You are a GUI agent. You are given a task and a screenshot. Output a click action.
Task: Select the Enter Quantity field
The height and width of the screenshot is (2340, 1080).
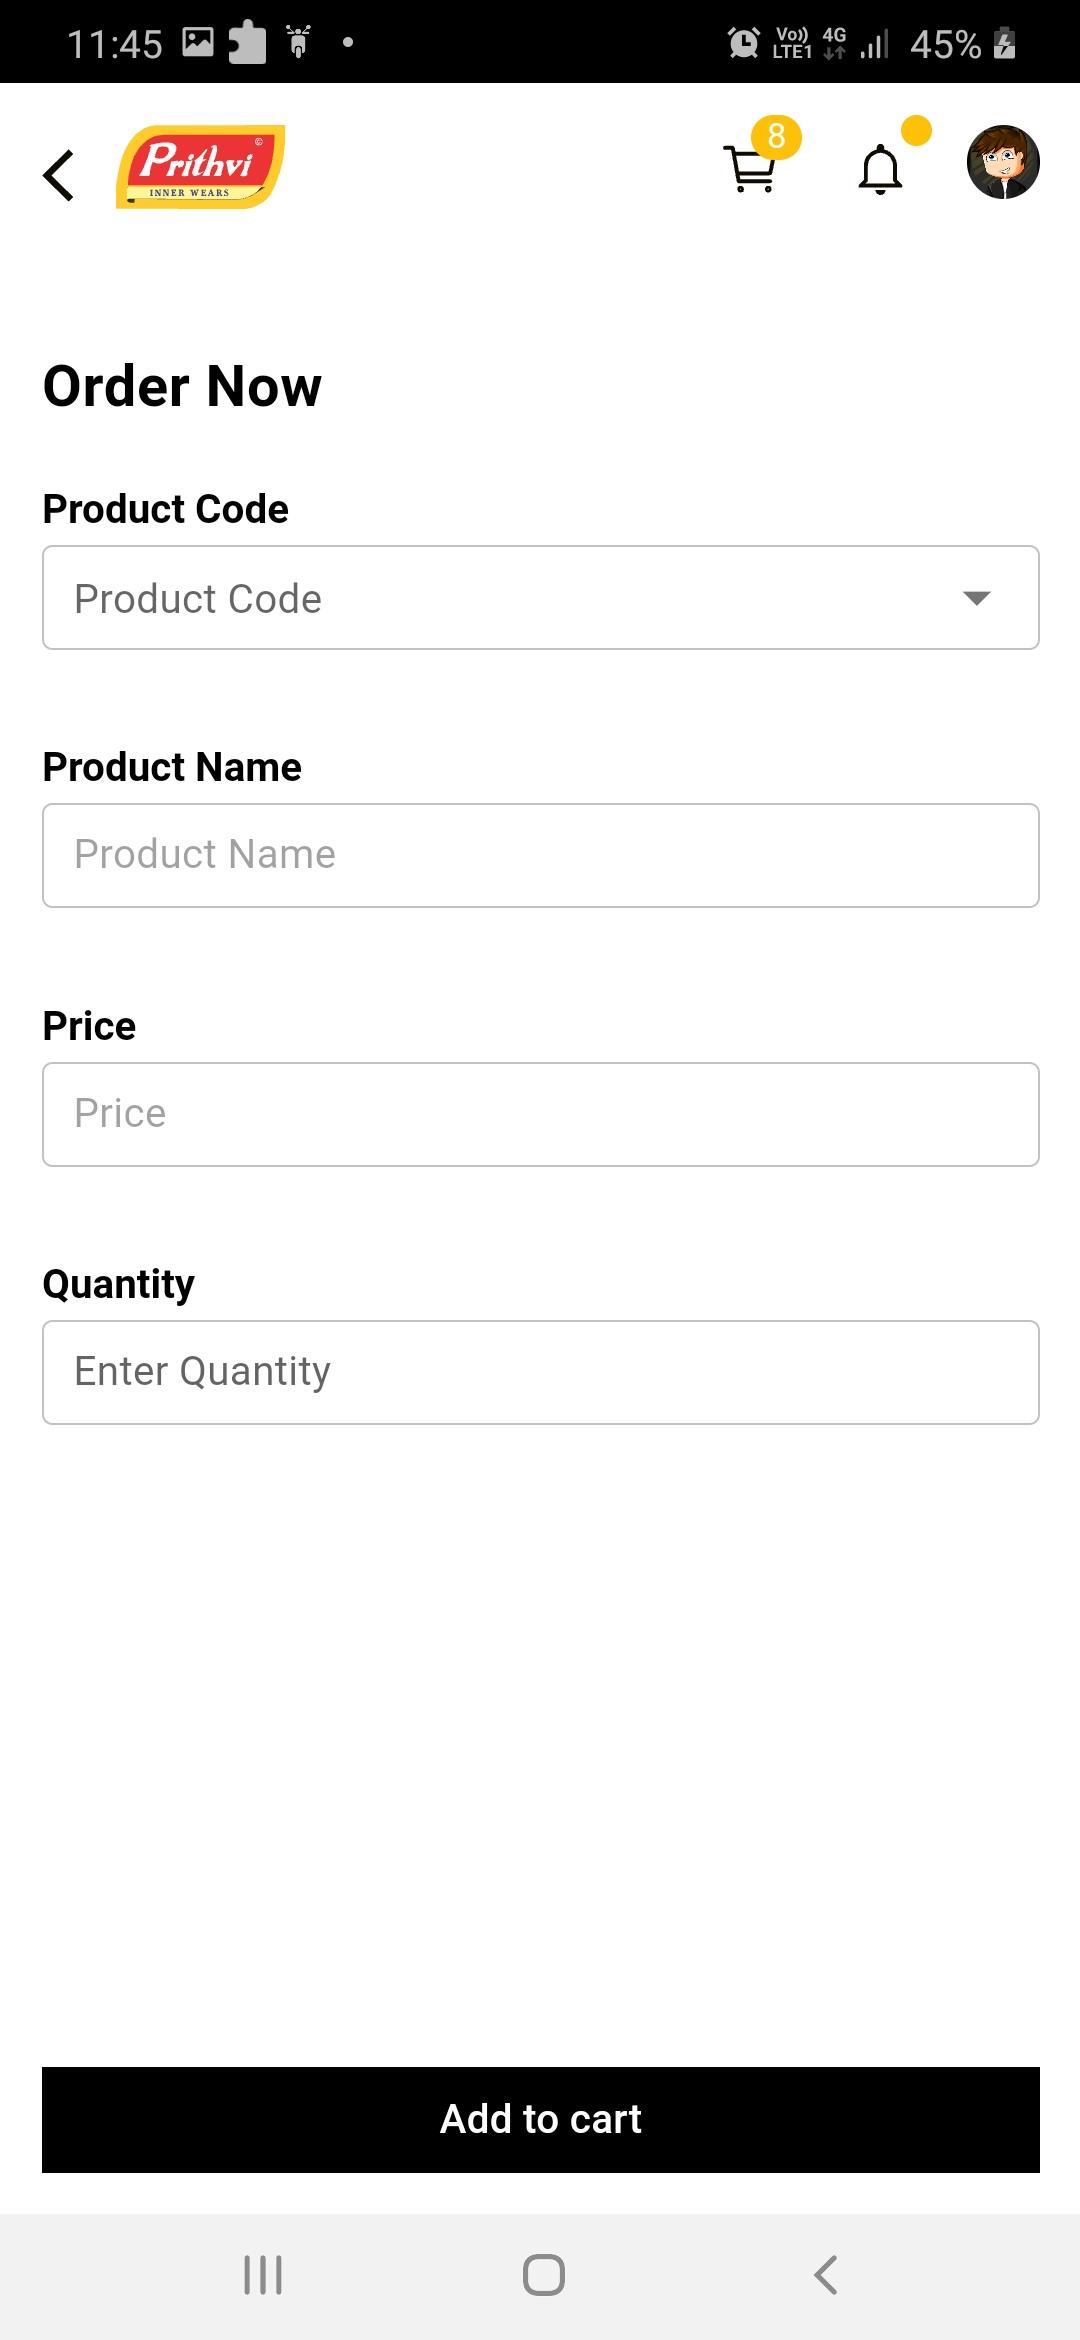pos(541,1372)
